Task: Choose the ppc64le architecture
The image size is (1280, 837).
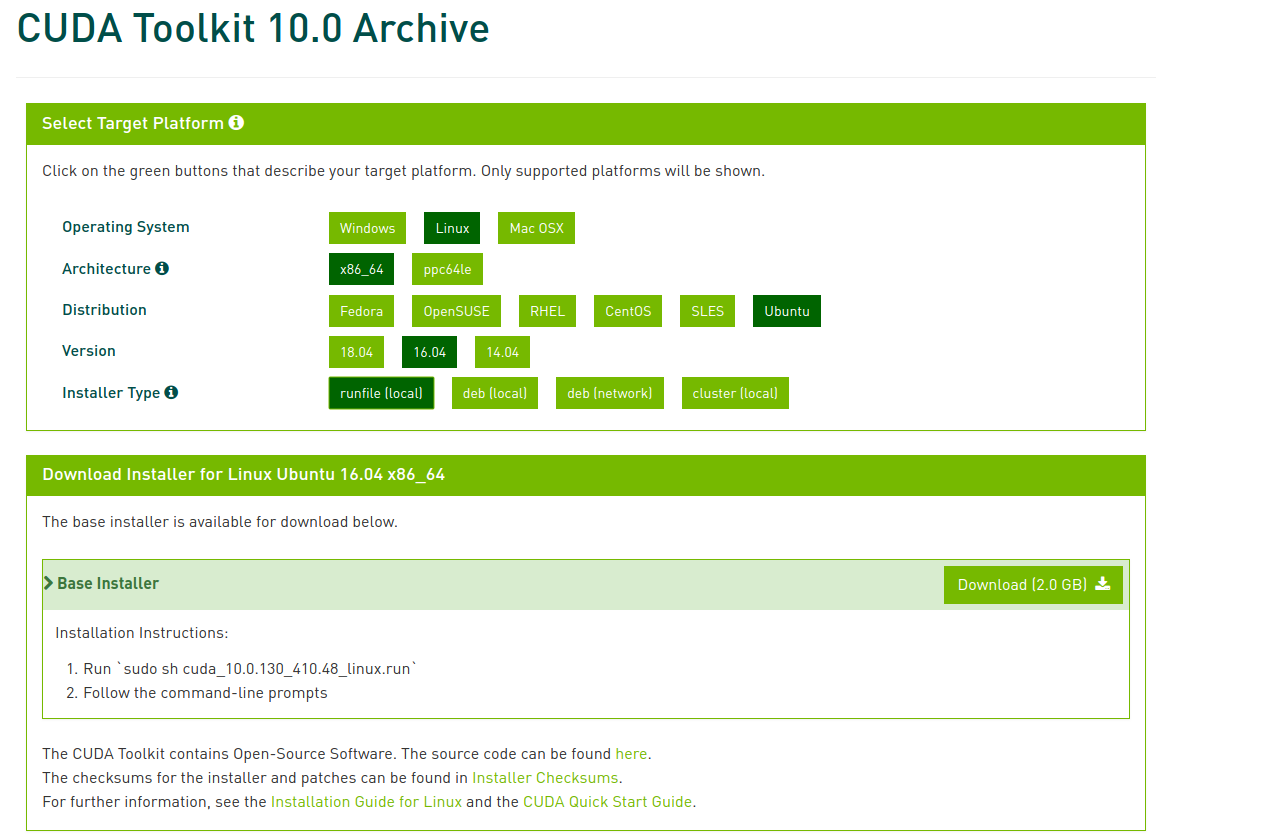Action: (447, 269)
